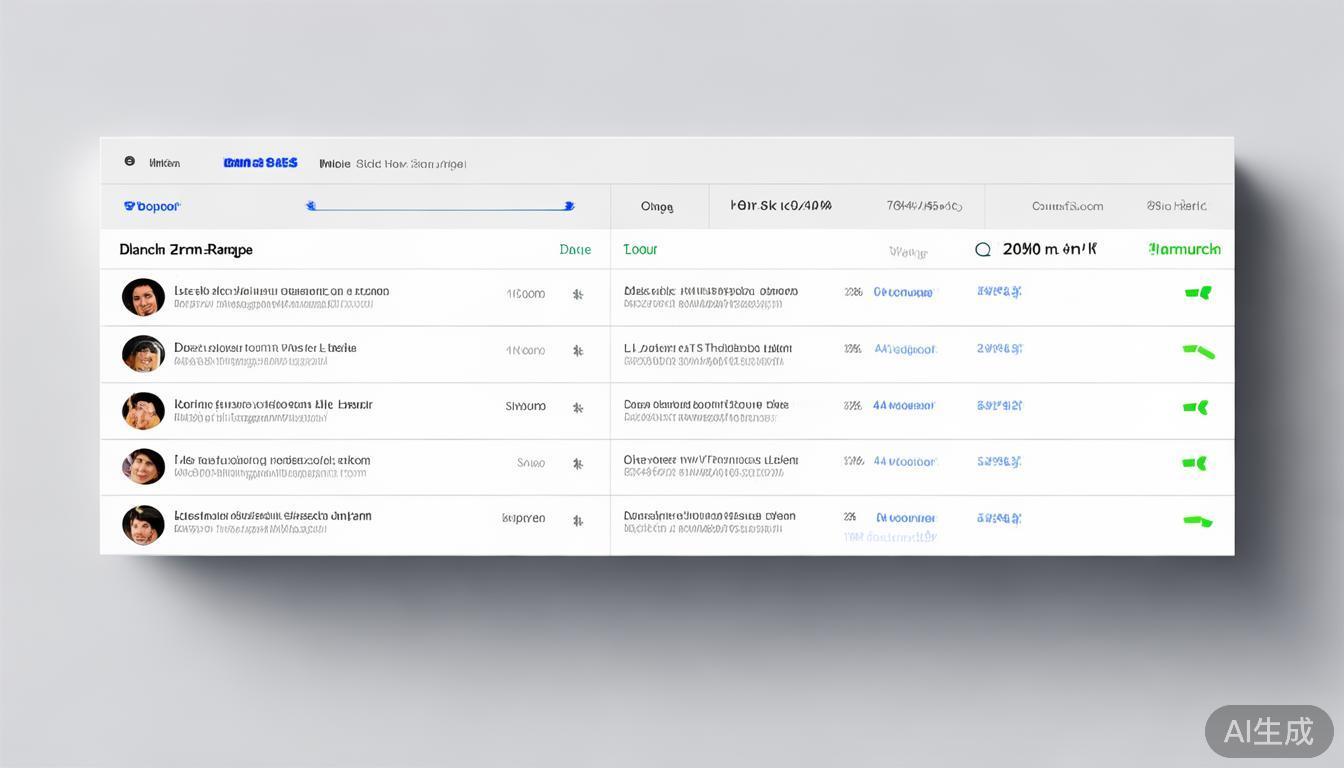
Task: Click the asterisk icon in the last row
Action: click(577, 520)
